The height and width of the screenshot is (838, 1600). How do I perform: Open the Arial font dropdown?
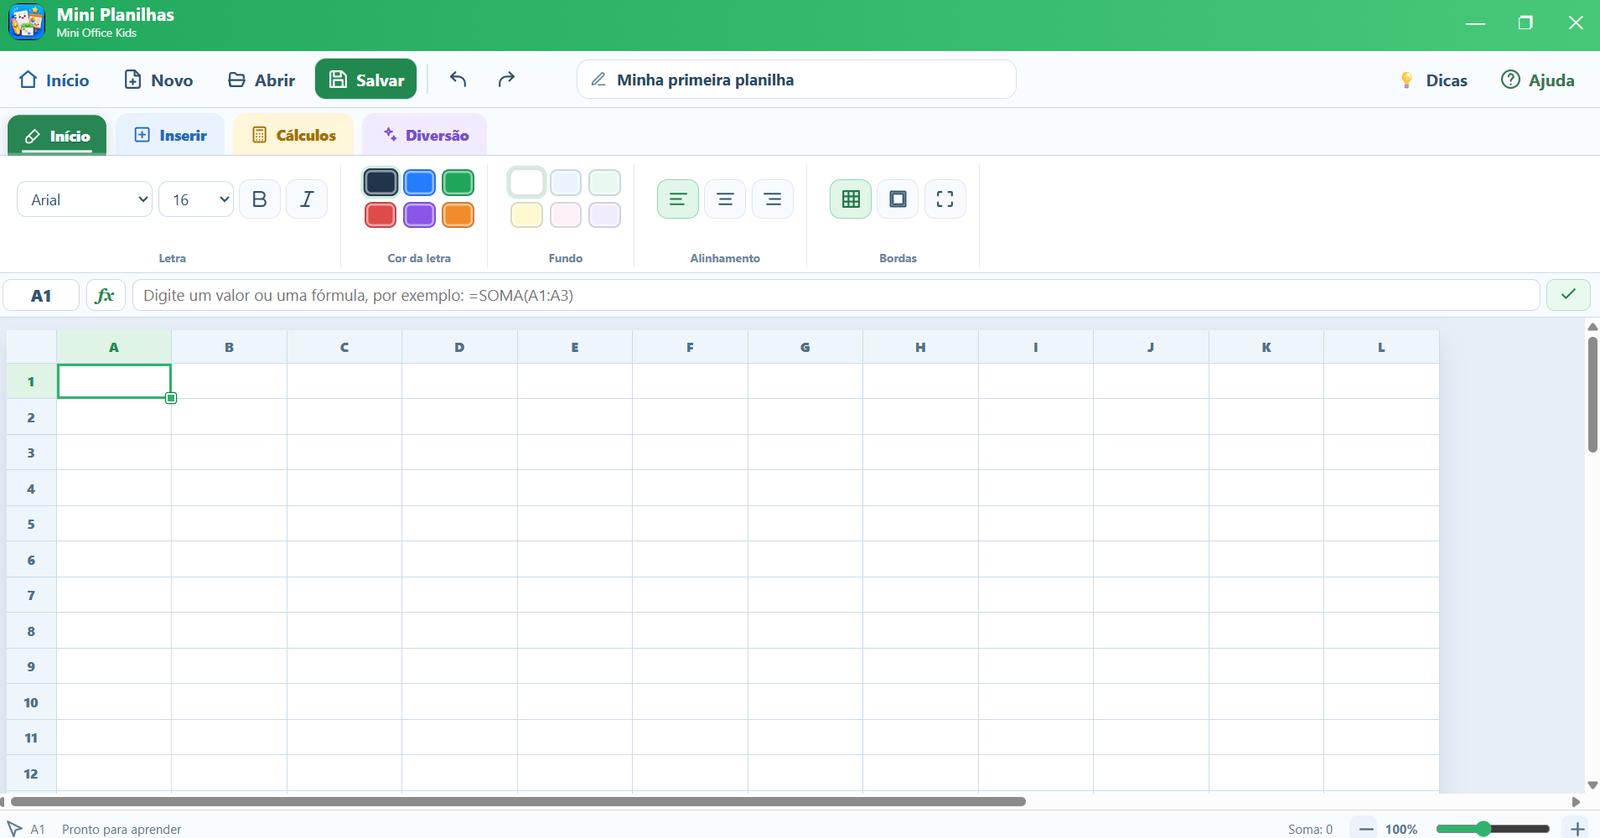click(x=85, y=199)
